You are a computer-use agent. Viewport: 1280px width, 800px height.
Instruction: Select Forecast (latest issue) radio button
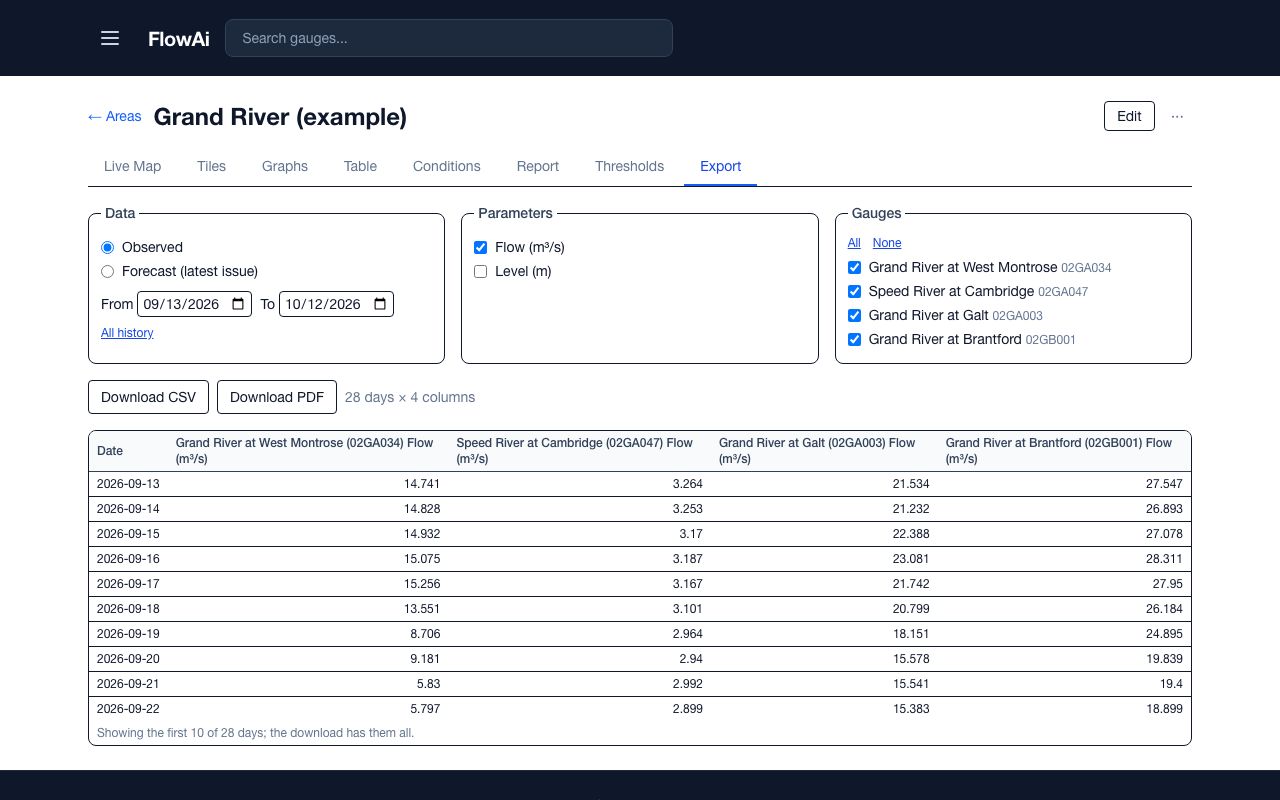[108, 271]
